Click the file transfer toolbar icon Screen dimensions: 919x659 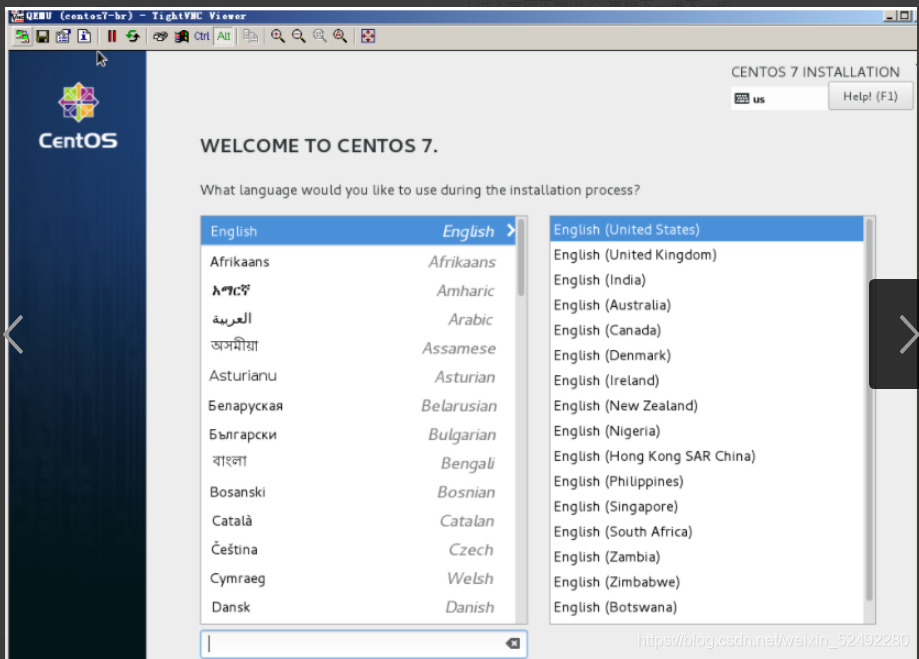(251, 36)
